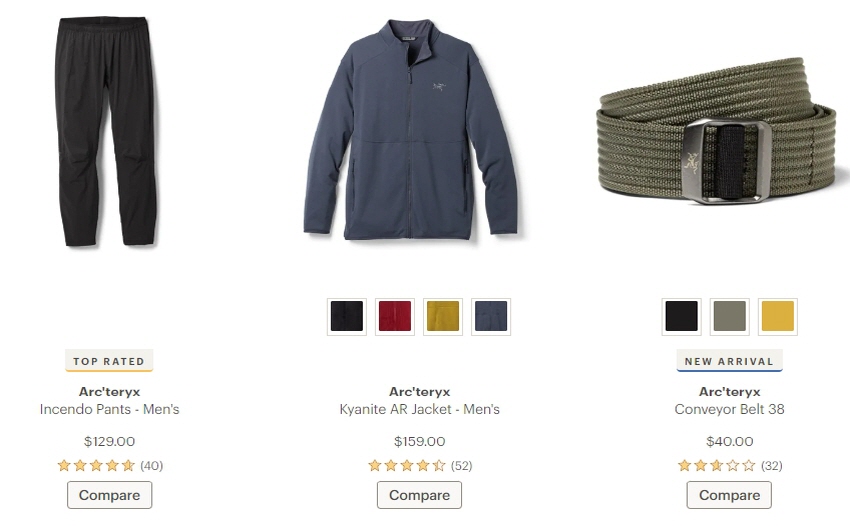Pick yellow swatch for Conveyor Belt 38
This screenshot has height=526, width=850.
tap(777, 316)
